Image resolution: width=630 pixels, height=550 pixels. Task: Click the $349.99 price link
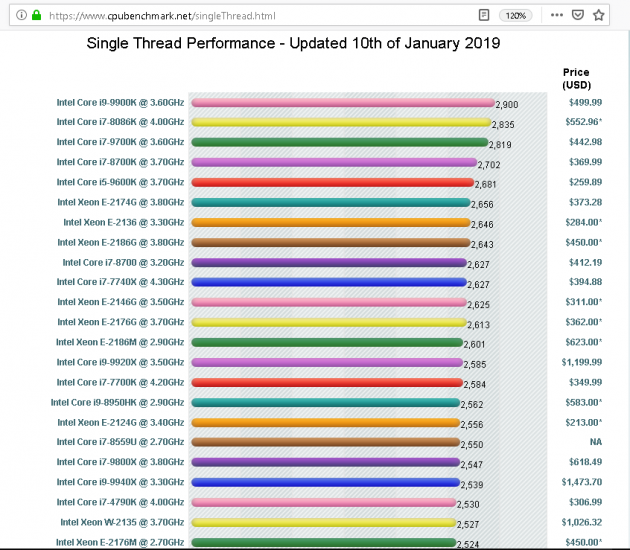coord(585,382)
